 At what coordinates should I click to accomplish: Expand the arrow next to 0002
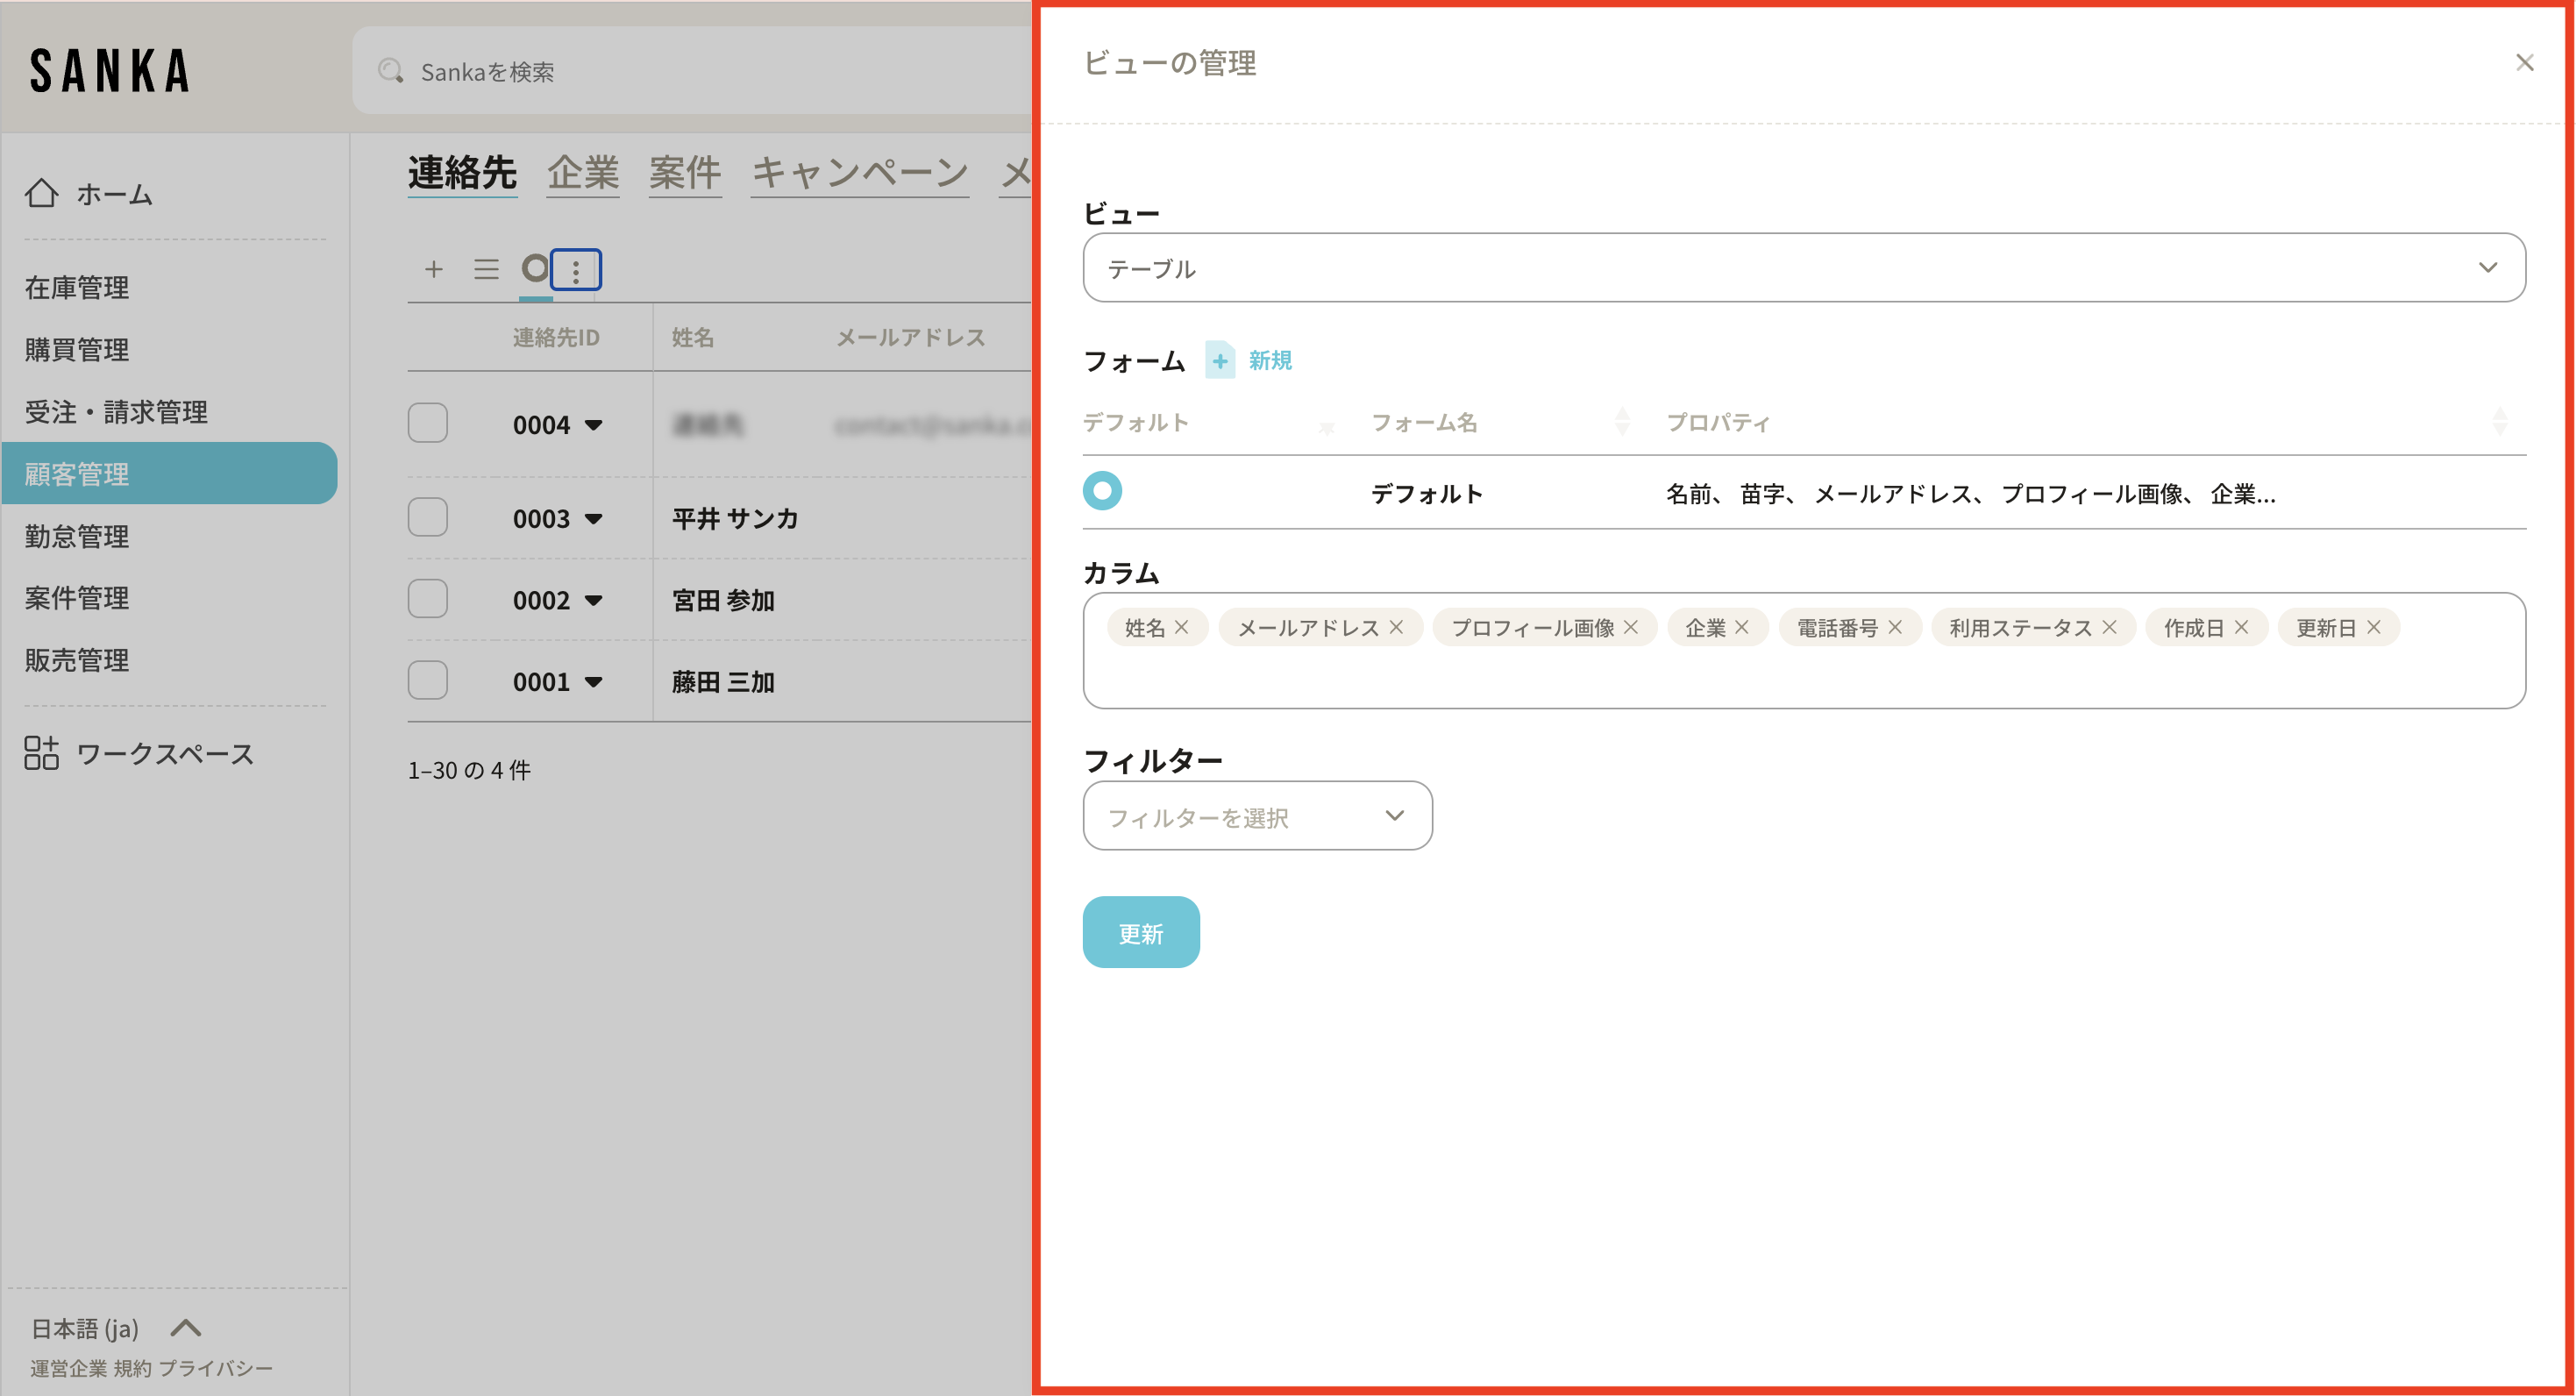(x=594, y=601)
